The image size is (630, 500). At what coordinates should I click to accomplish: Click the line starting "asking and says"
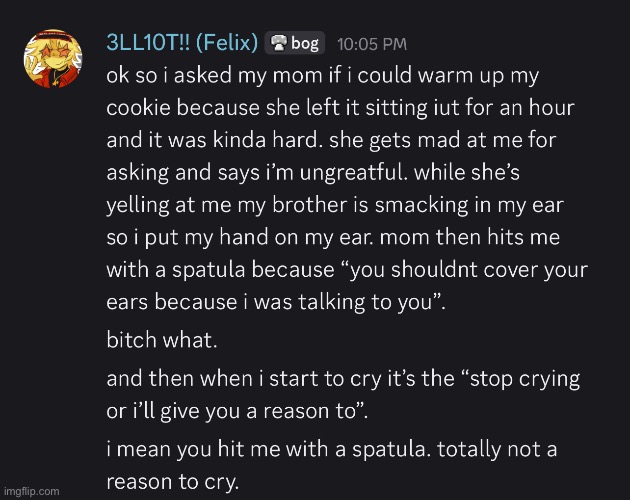(x=313, y=173)
